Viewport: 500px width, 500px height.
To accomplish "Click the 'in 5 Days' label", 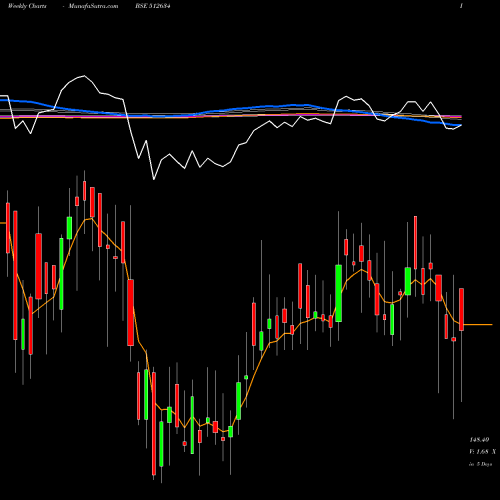I will tap(480, 464).
